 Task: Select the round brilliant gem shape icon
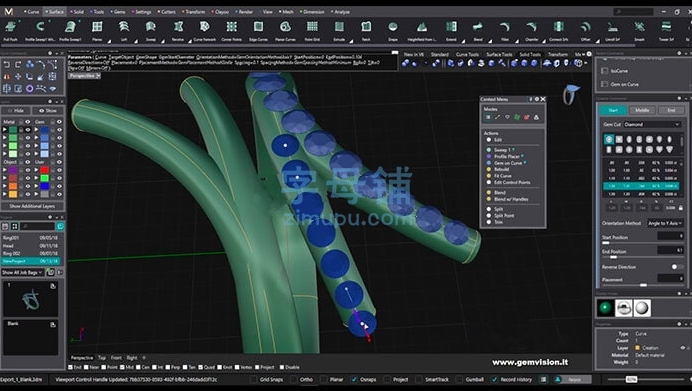point(609,139)
